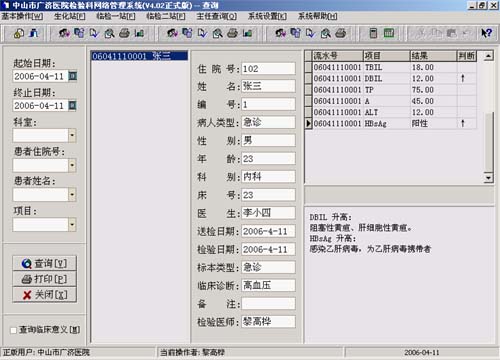Click the 项目 column header in results grid
This screenshot has height=360, width=500.
(386, 56)
